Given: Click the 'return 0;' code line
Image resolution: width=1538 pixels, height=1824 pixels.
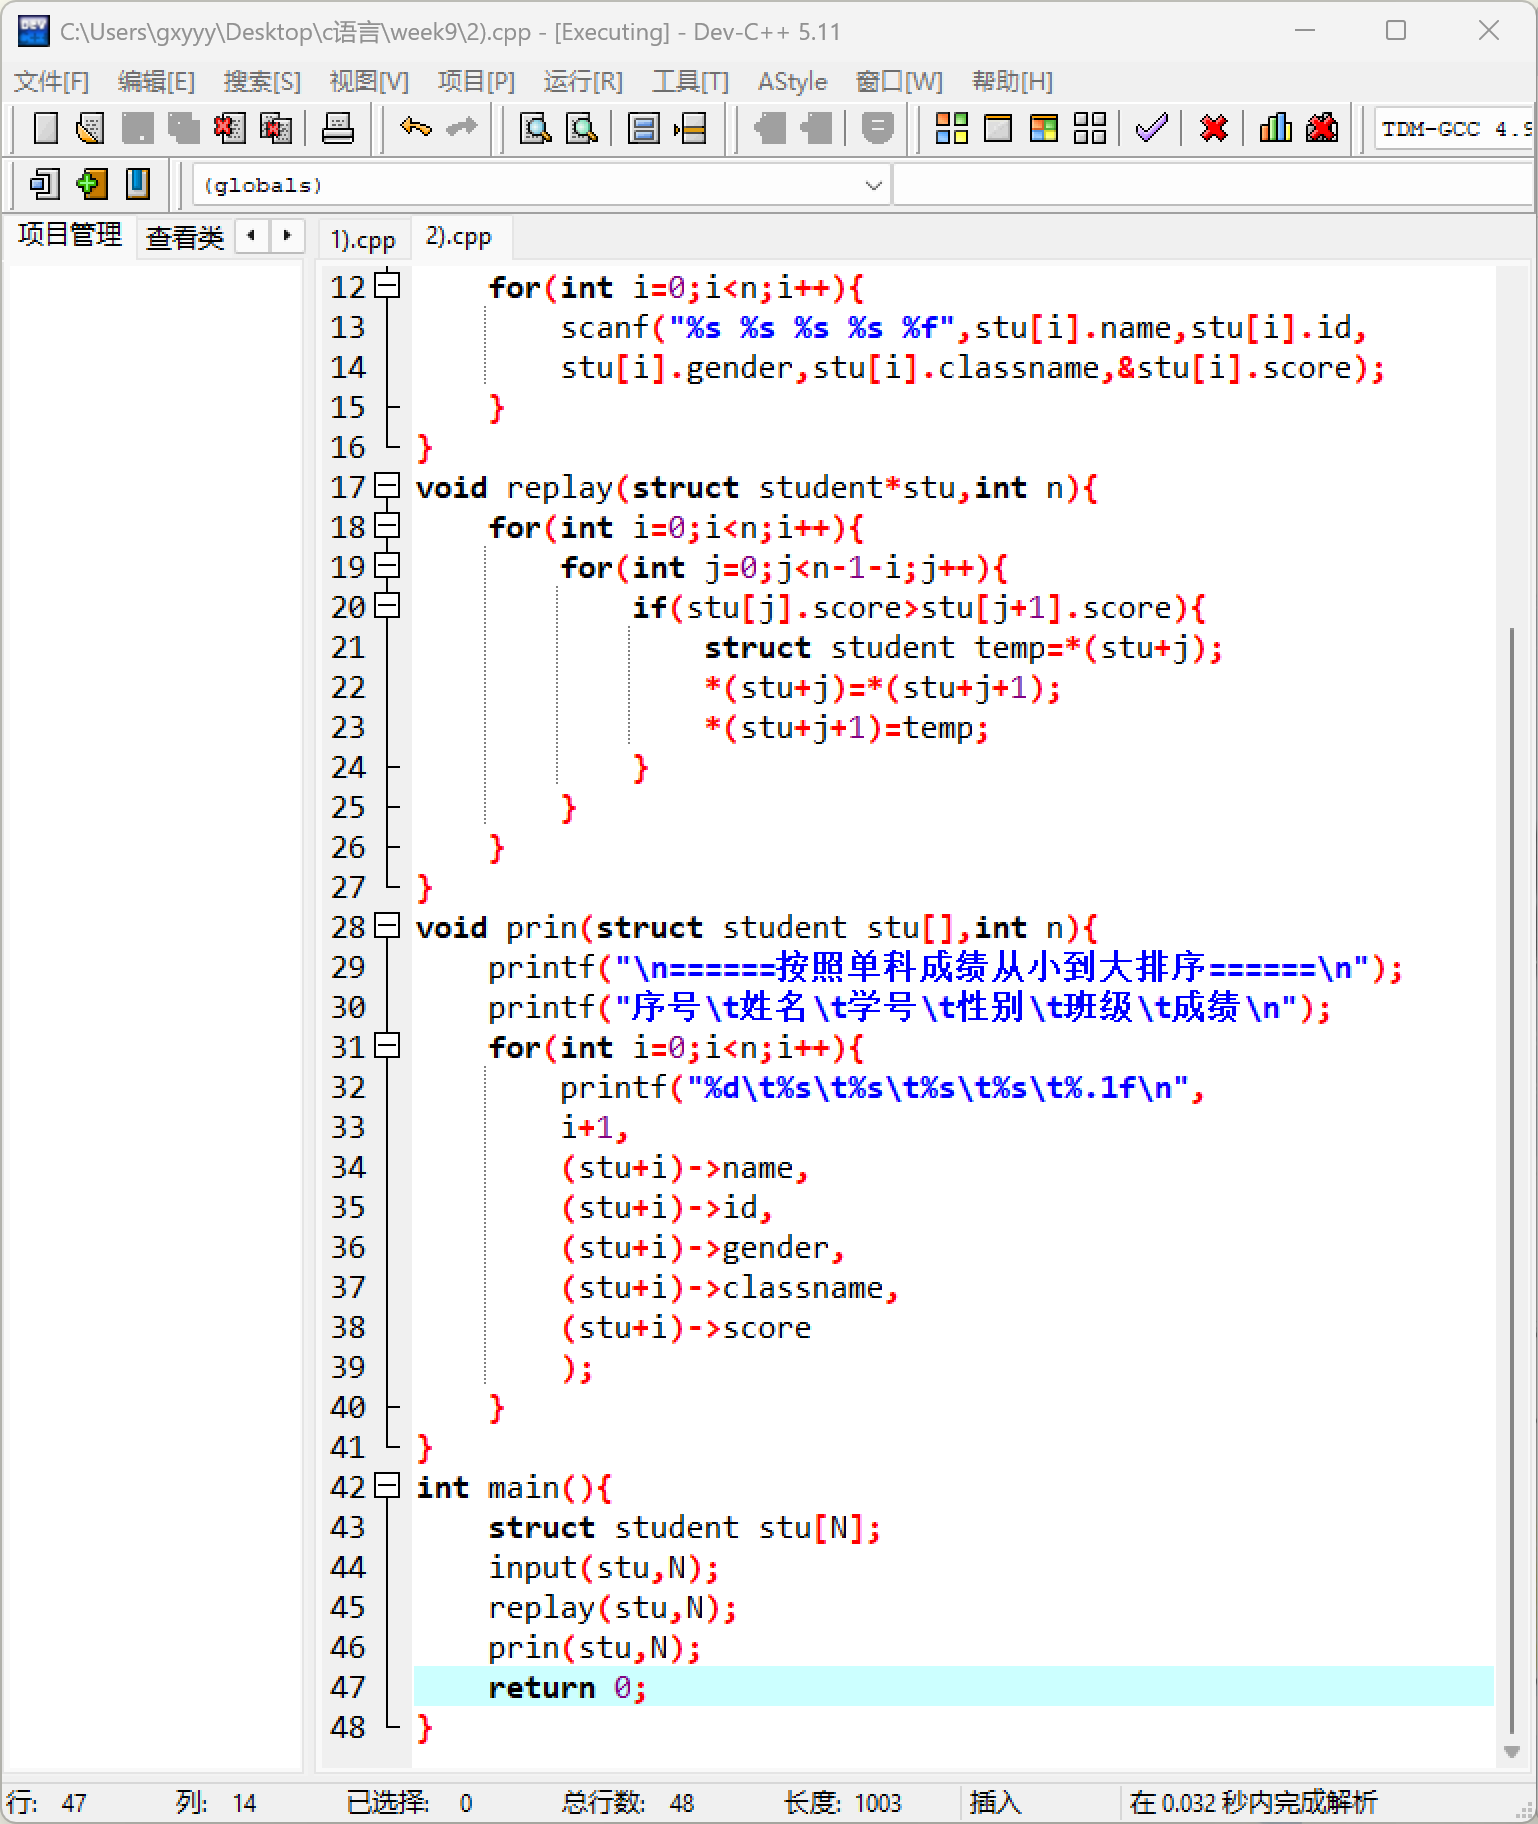Looking at the screenshot, I should point(567,1687).
